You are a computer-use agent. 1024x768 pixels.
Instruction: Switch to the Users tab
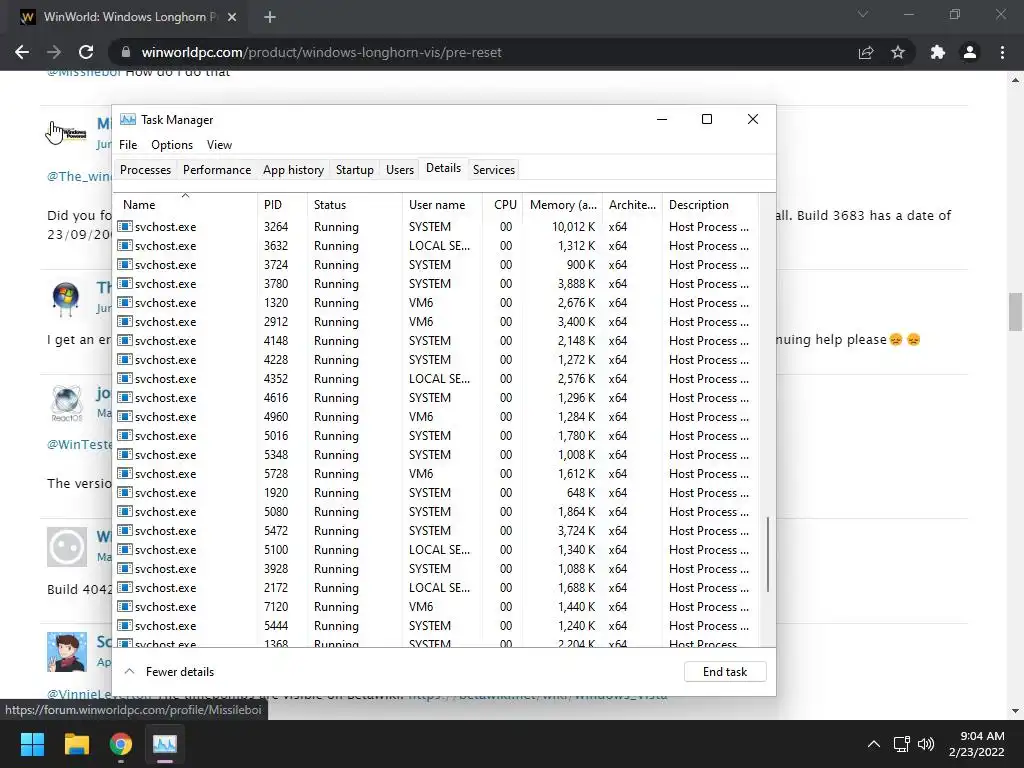(x=400, y=170)
